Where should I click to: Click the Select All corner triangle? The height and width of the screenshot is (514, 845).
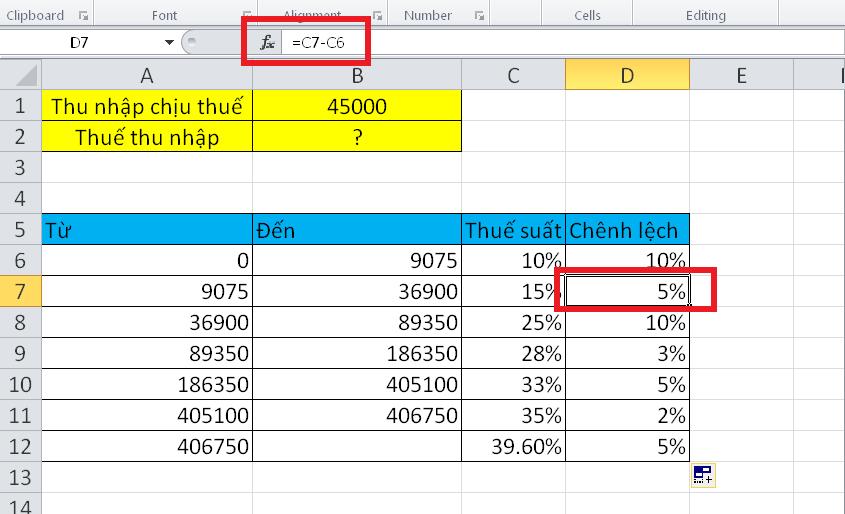(21, 75)
